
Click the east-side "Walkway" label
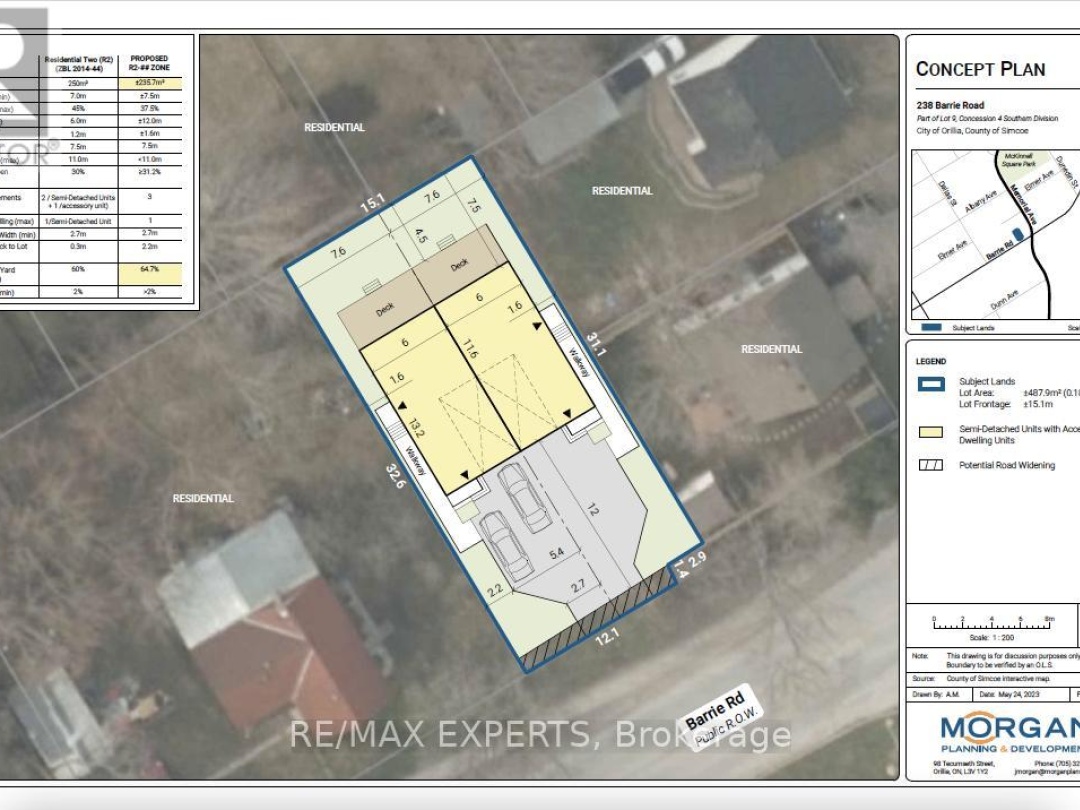click(x=580, y=361)
